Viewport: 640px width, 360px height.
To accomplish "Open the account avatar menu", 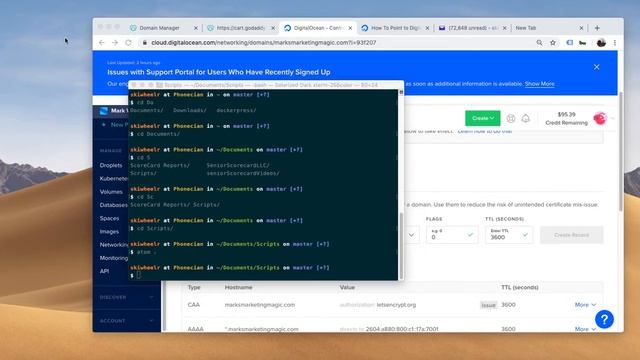I will (600, 118).
